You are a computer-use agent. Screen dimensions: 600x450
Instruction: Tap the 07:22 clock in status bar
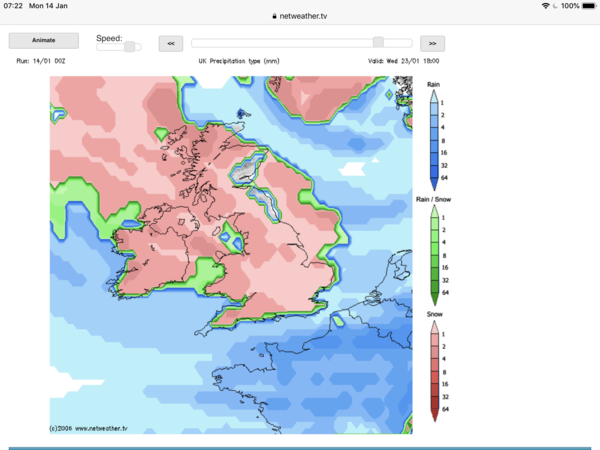(13, 6)
